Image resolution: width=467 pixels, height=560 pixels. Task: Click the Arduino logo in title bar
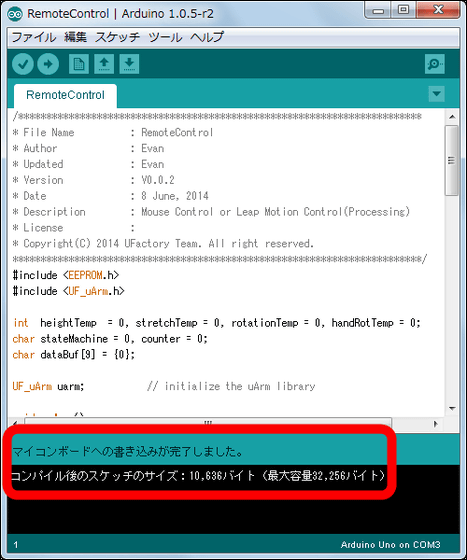(15, 14)
